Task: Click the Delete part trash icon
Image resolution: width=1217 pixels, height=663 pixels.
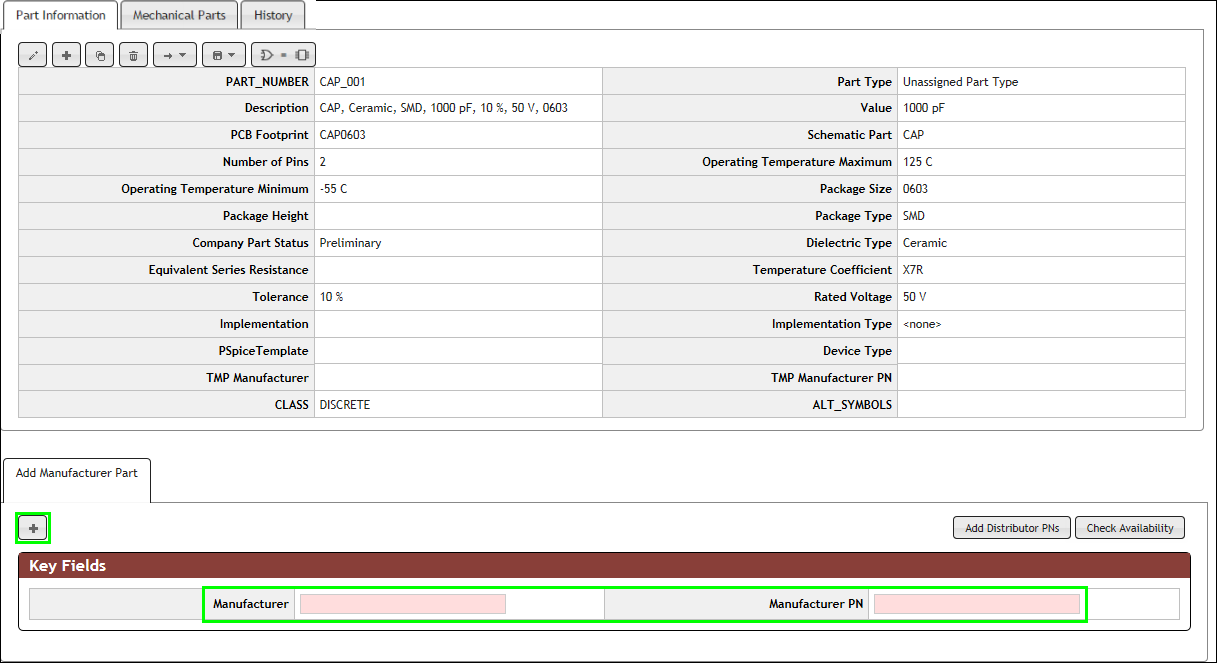Action: coord(134,54)
